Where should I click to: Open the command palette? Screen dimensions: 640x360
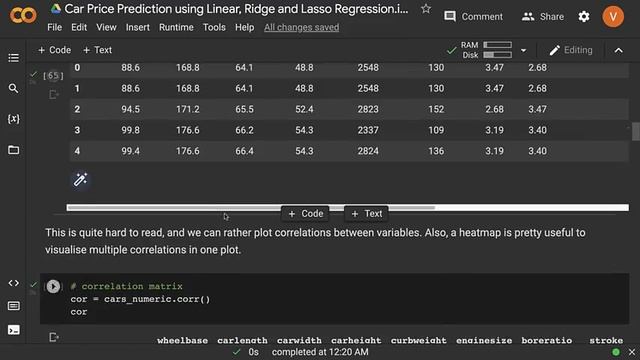(x=13, y=306)
